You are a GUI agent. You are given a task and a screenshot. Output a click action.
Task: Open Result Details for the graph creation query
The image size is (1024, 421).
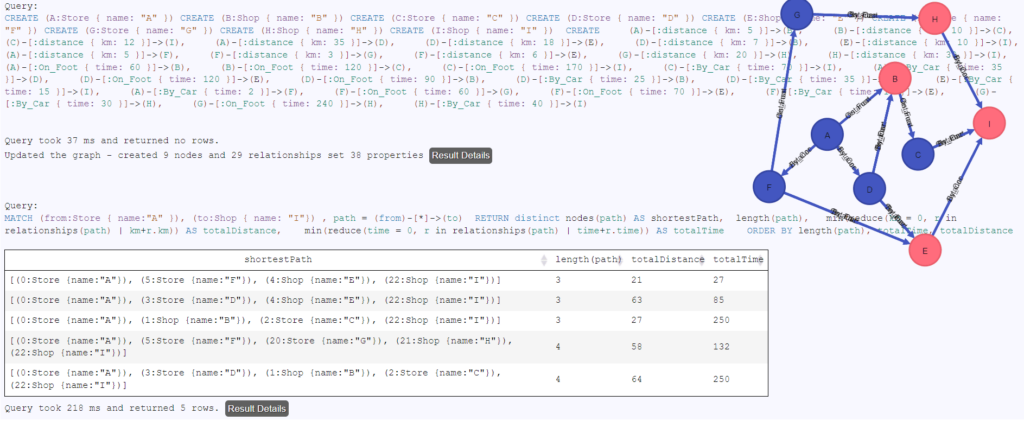(x=460, y=155)
